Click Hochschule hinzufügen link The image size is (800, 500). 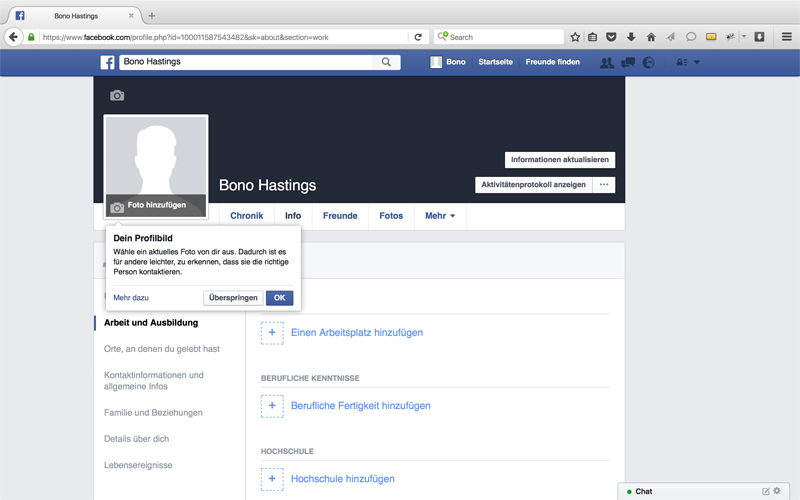(343, 479)
